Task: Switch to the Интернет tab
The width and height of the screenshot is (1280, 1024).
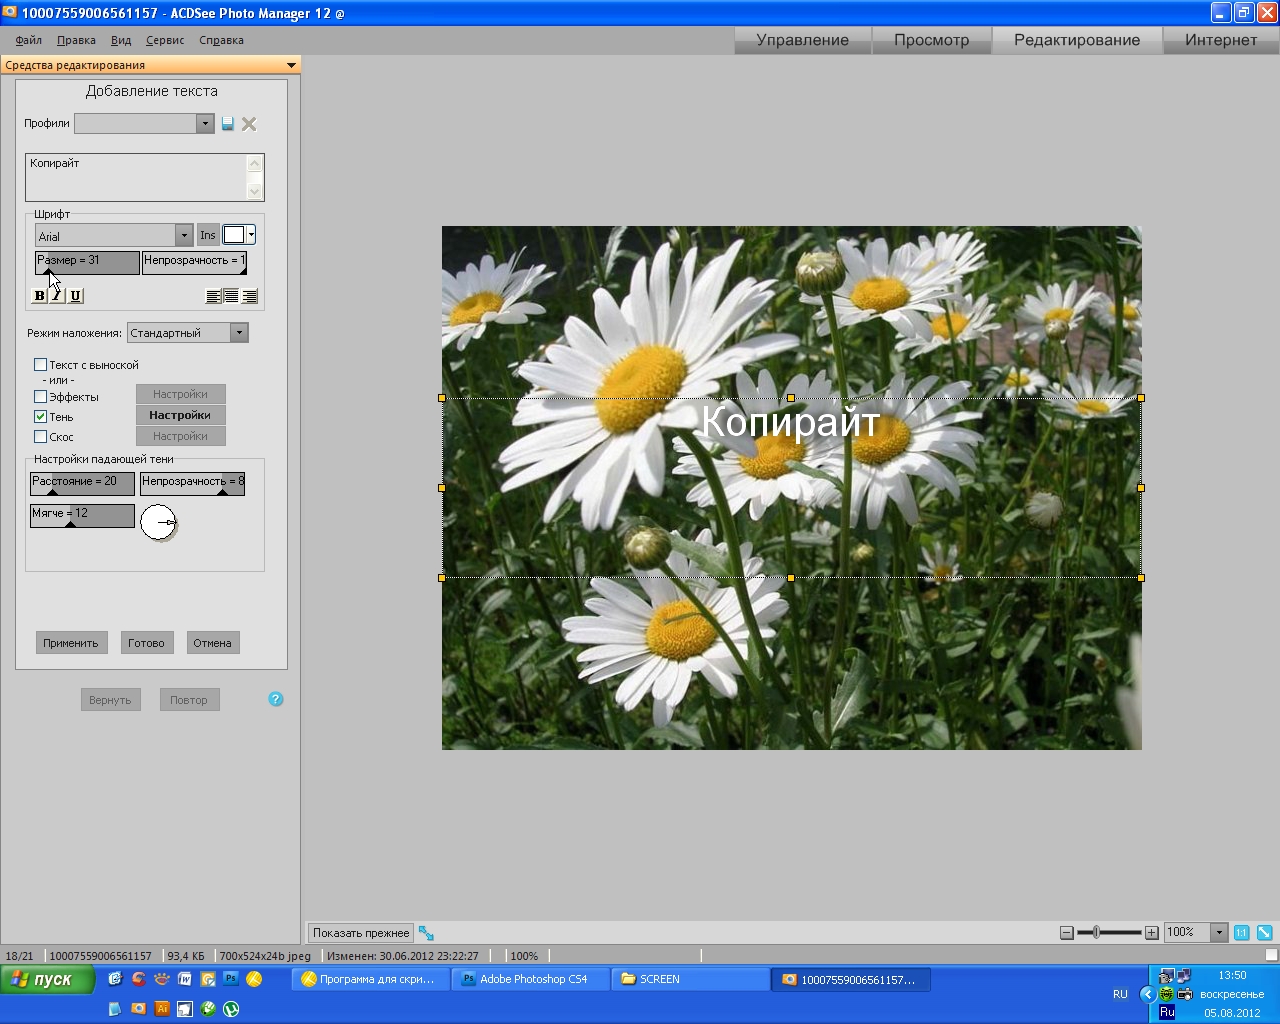Action: pyautogui.click(x=1221, y=40)
